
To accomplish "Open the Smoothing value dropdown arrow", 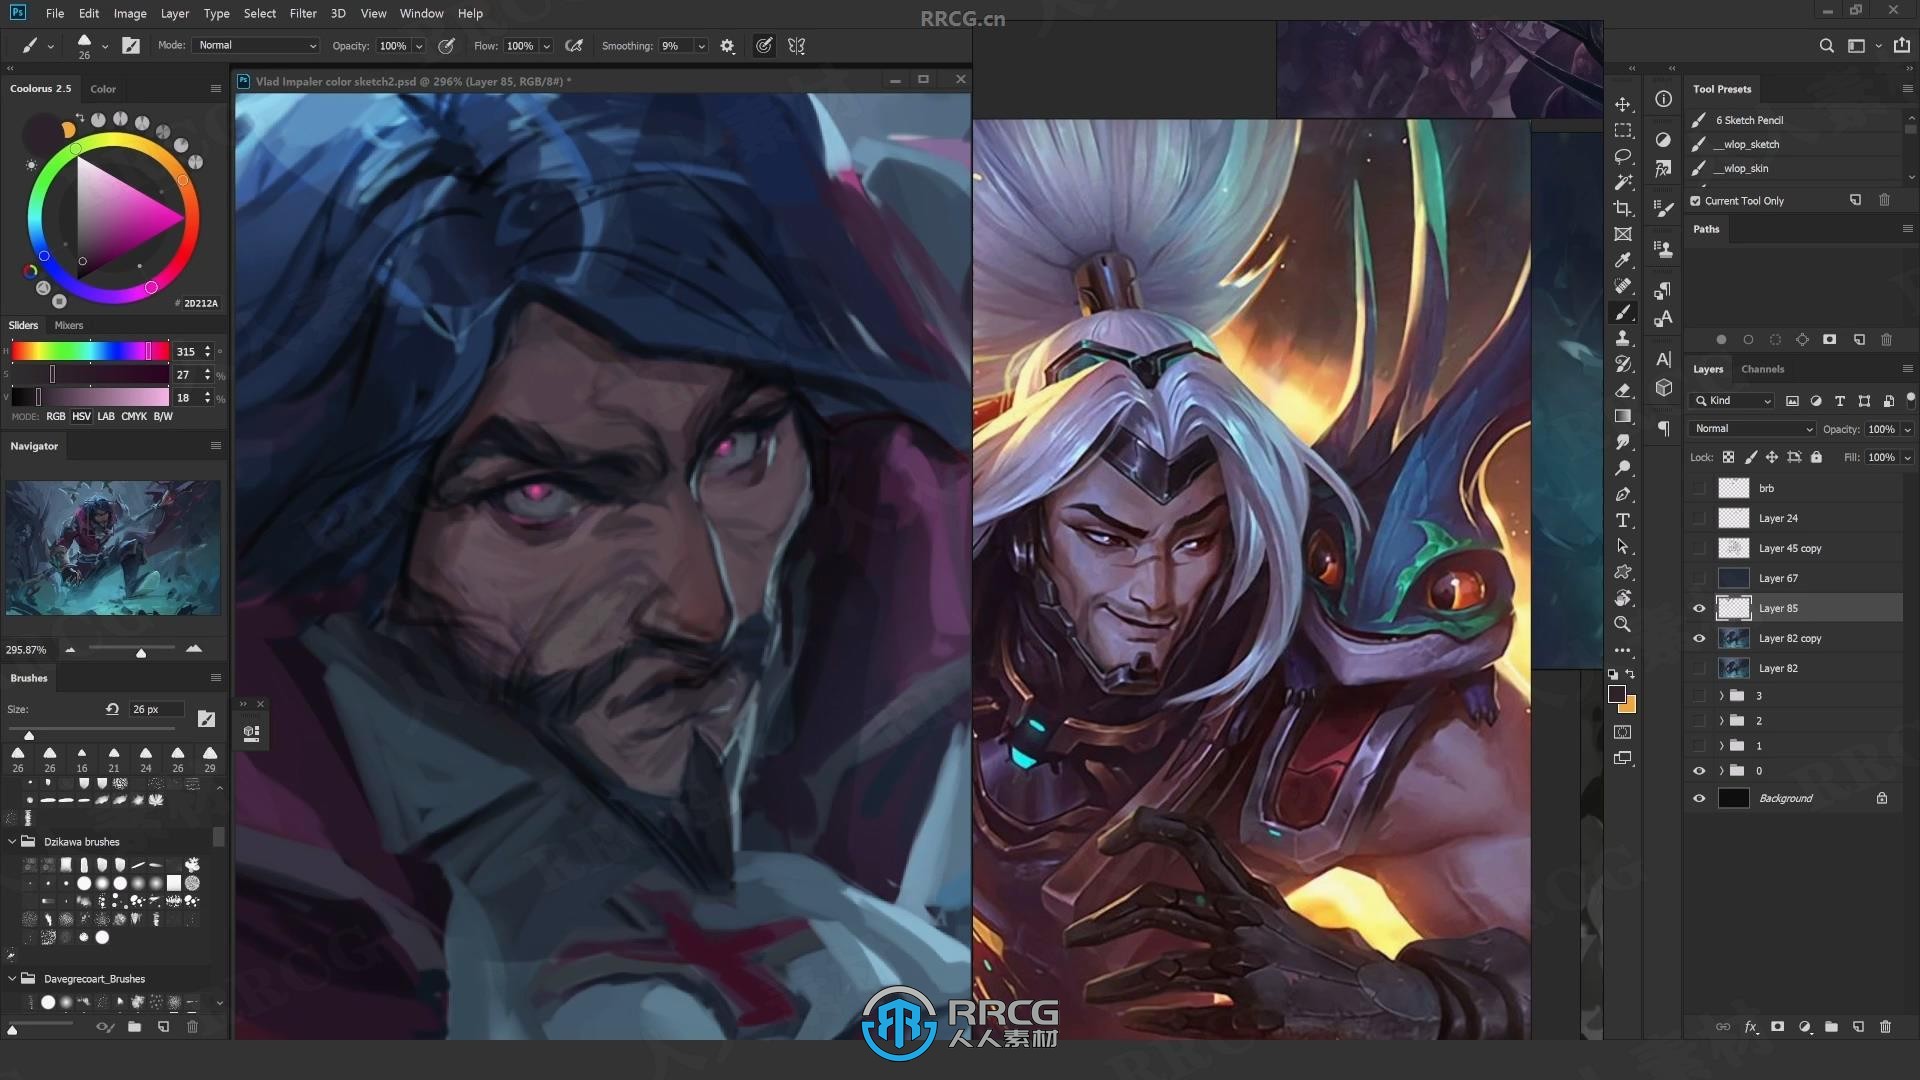I will point(701,46).
